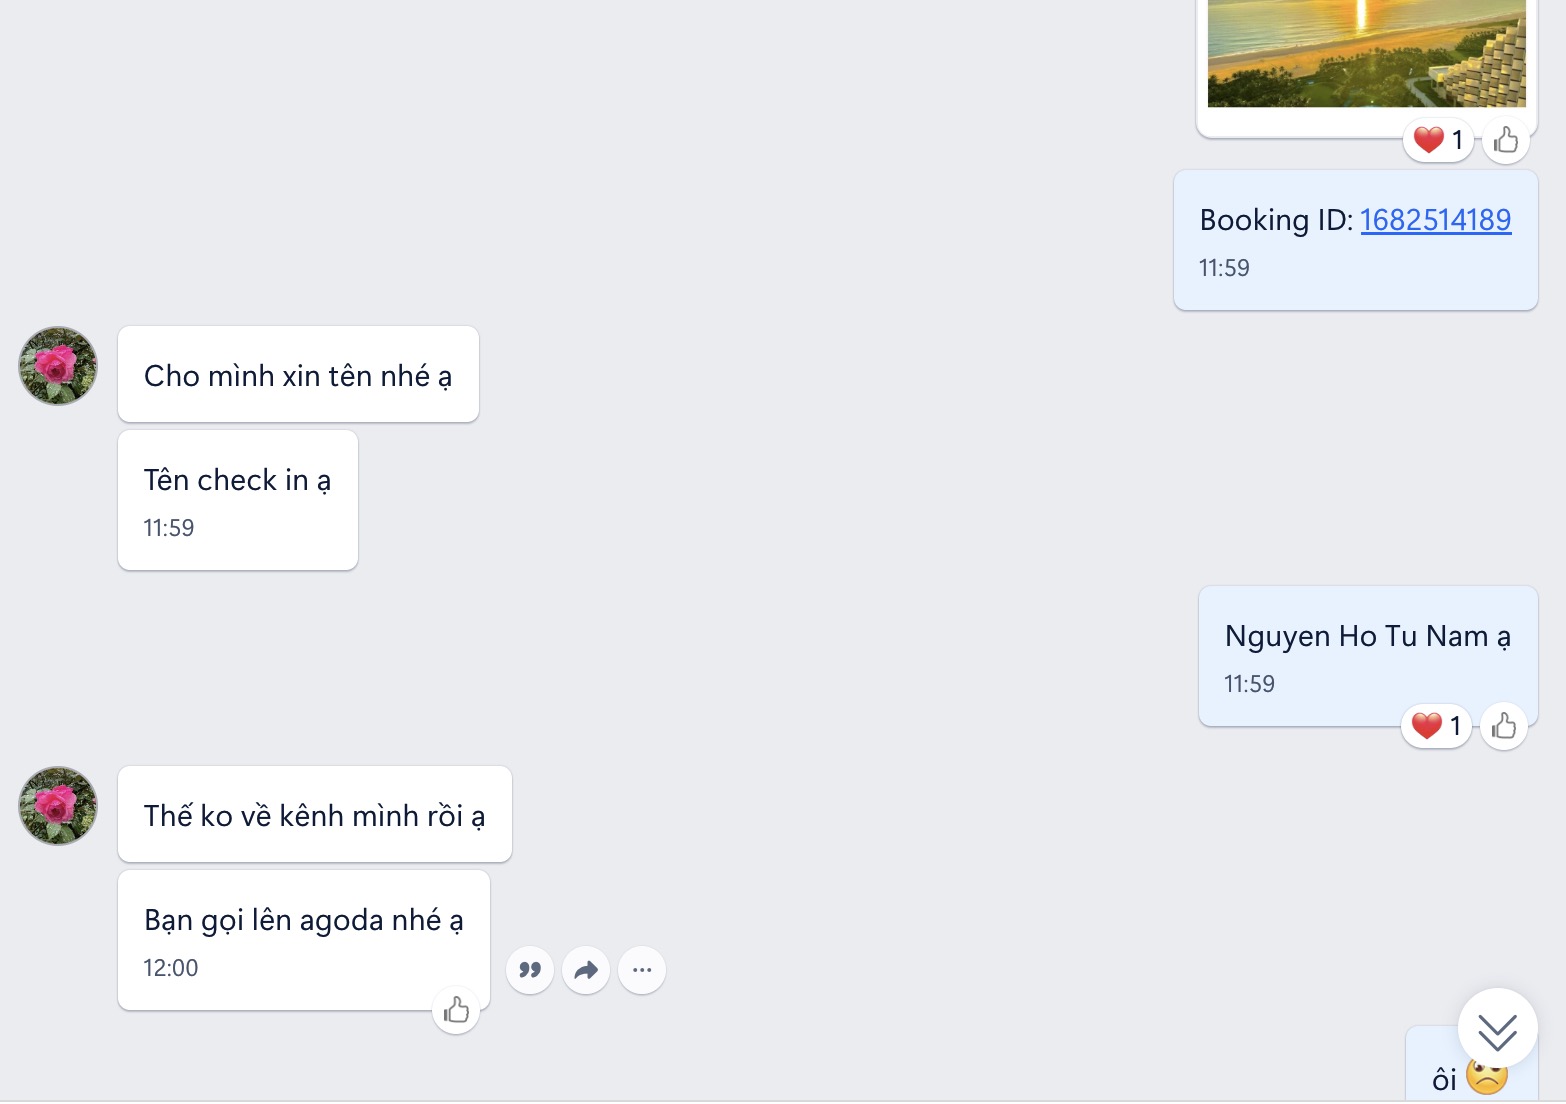Thumbs-up the "Nguyen Ho Tu Nam ạ" message
The image size is (1566, 1104).
1503,726
